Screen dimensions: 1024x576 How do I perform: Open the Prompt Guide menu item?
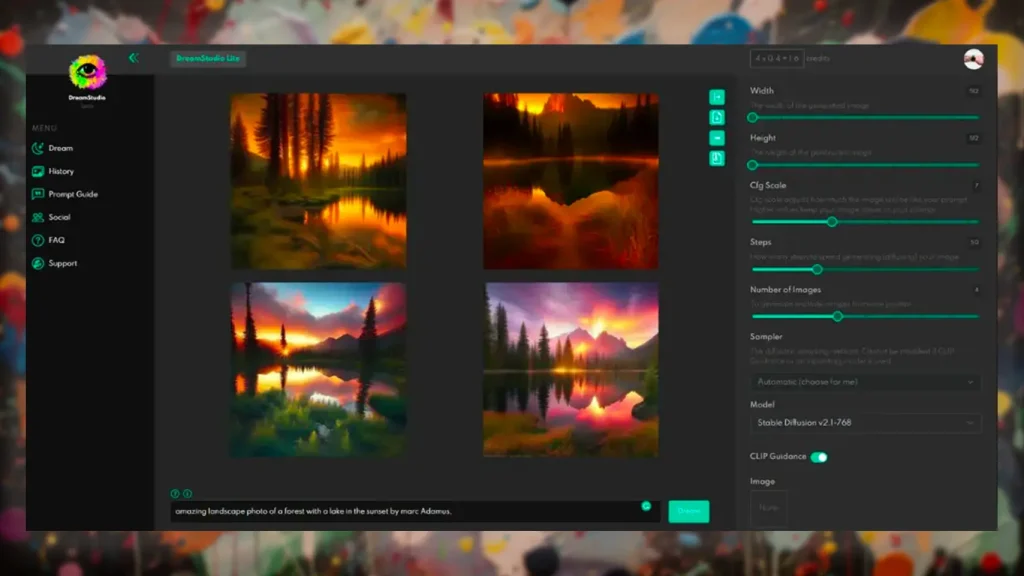pyautogui.click(x=72, y=194)
